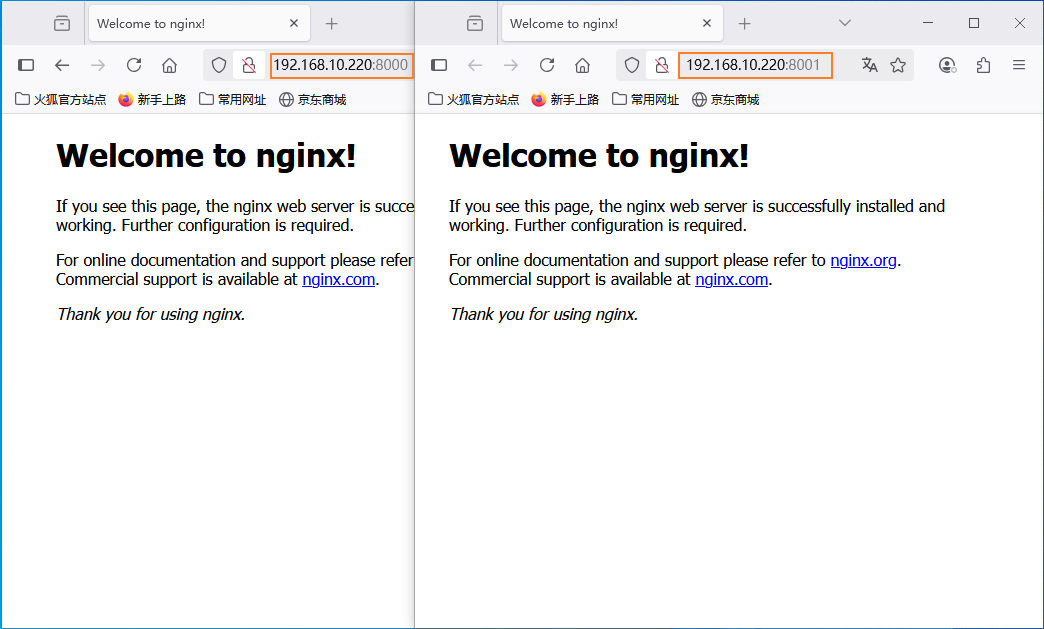Translate this page icon in address bar
1044x629 pixels.
click(x=870, y=65)
